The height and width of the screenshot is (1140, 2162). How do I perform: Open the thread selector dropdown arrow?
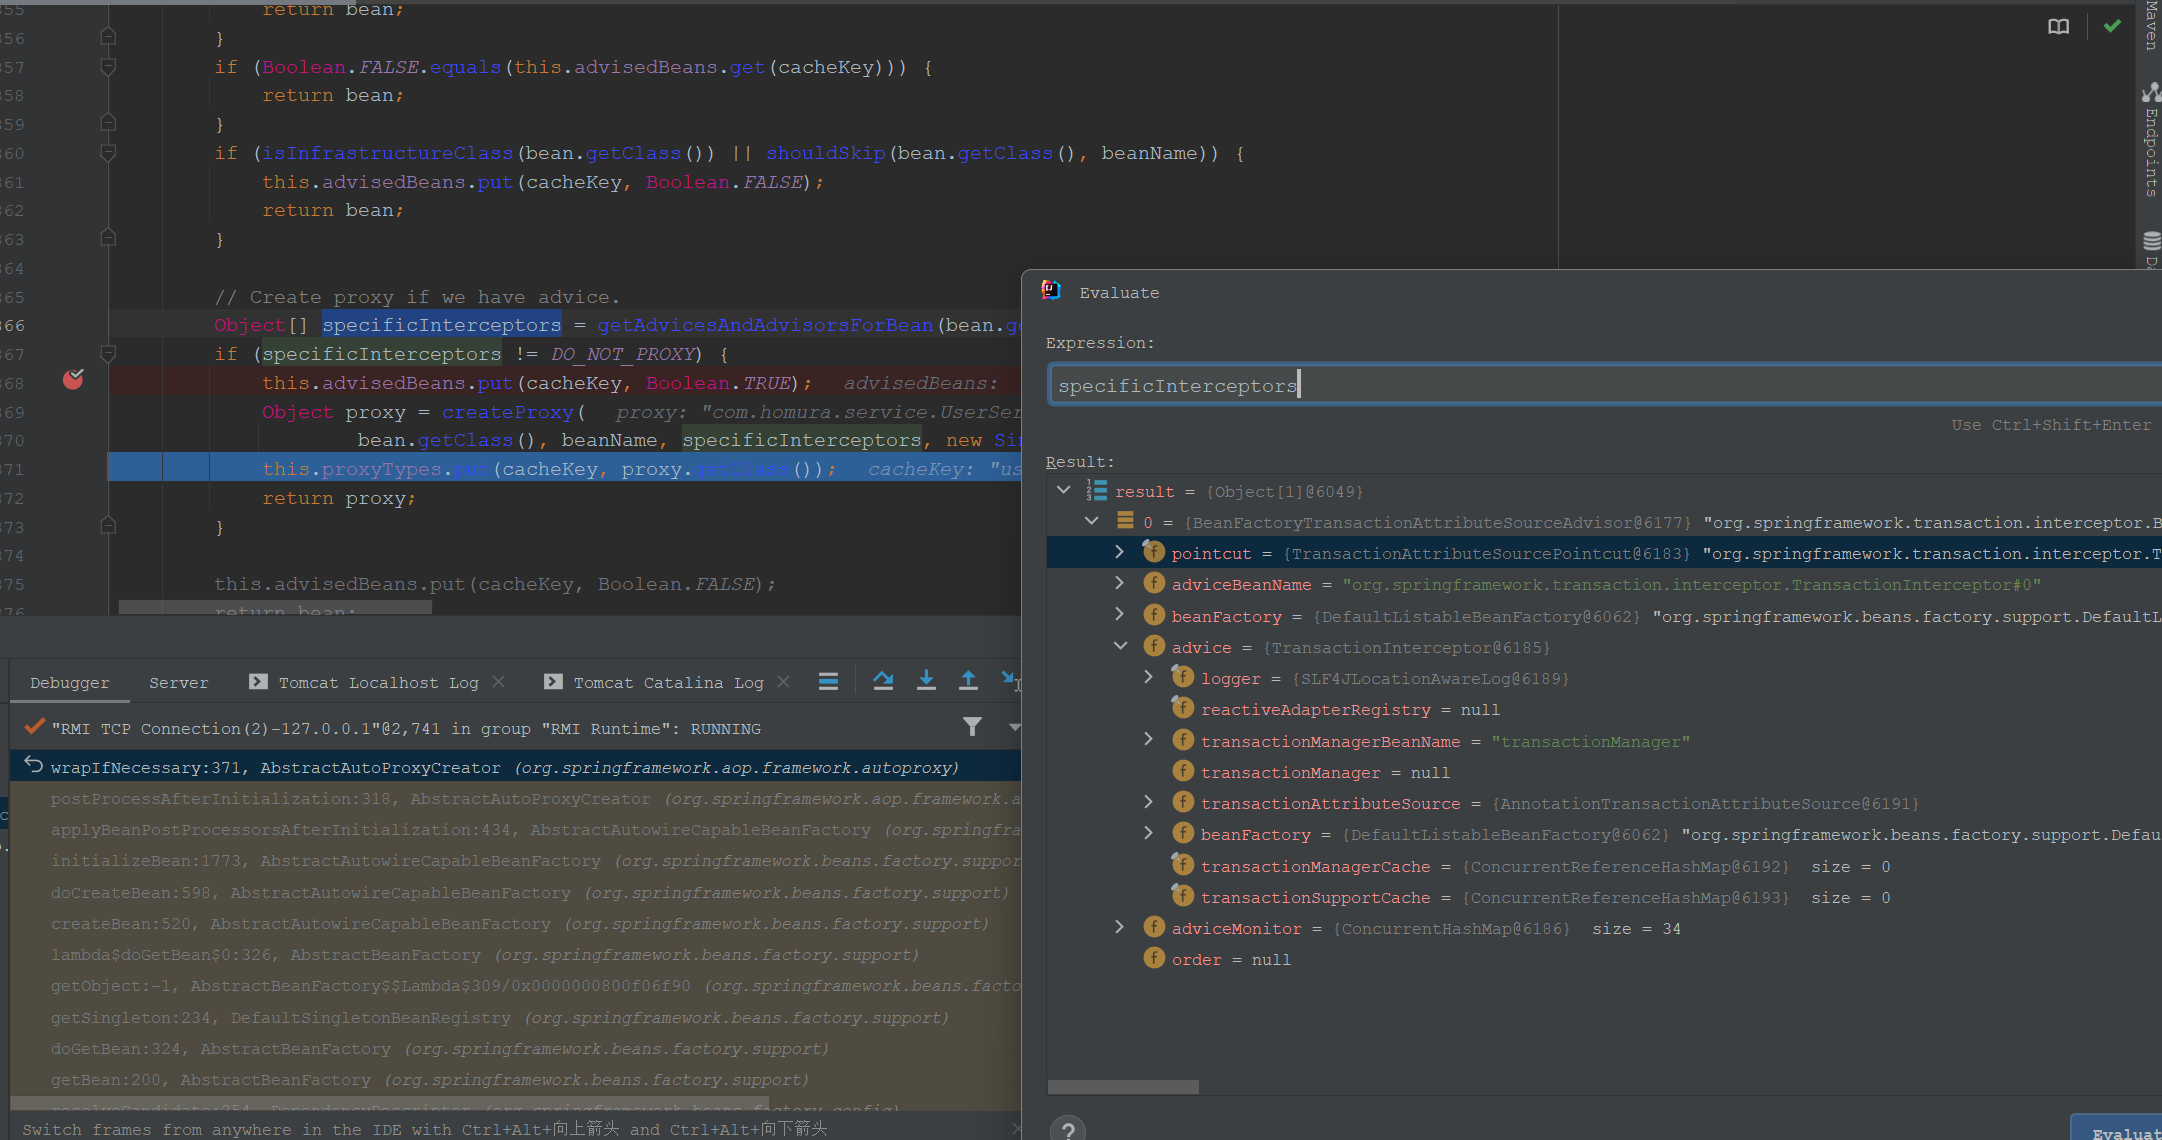tap(1014, 727)
